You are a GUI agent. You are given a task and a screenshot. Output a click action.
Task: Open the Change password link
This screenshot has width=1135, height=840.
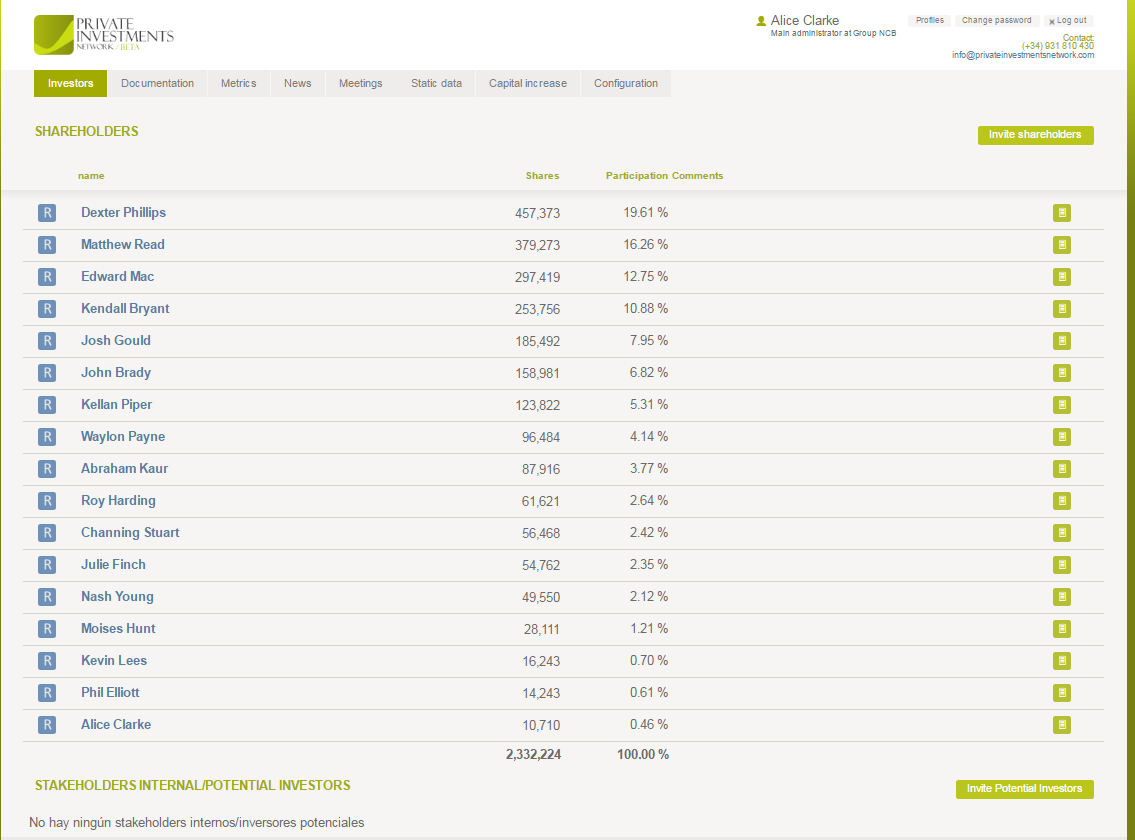(x=996, y=21)
